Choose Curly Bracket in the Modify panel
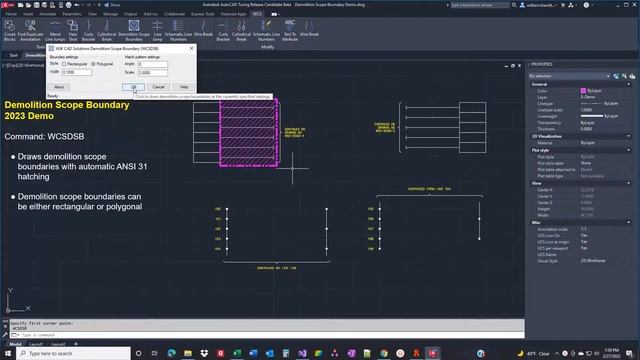The height and width of the screenshot is (360, 640). pos(223,30)
